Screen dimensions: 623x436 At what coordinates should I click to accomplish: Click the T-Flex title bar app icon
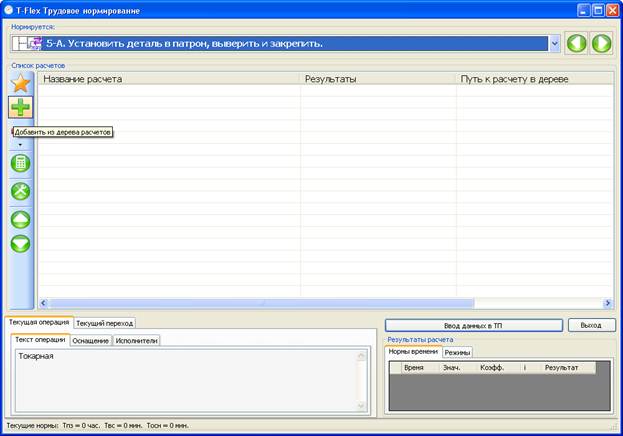[x=8, y=10]
